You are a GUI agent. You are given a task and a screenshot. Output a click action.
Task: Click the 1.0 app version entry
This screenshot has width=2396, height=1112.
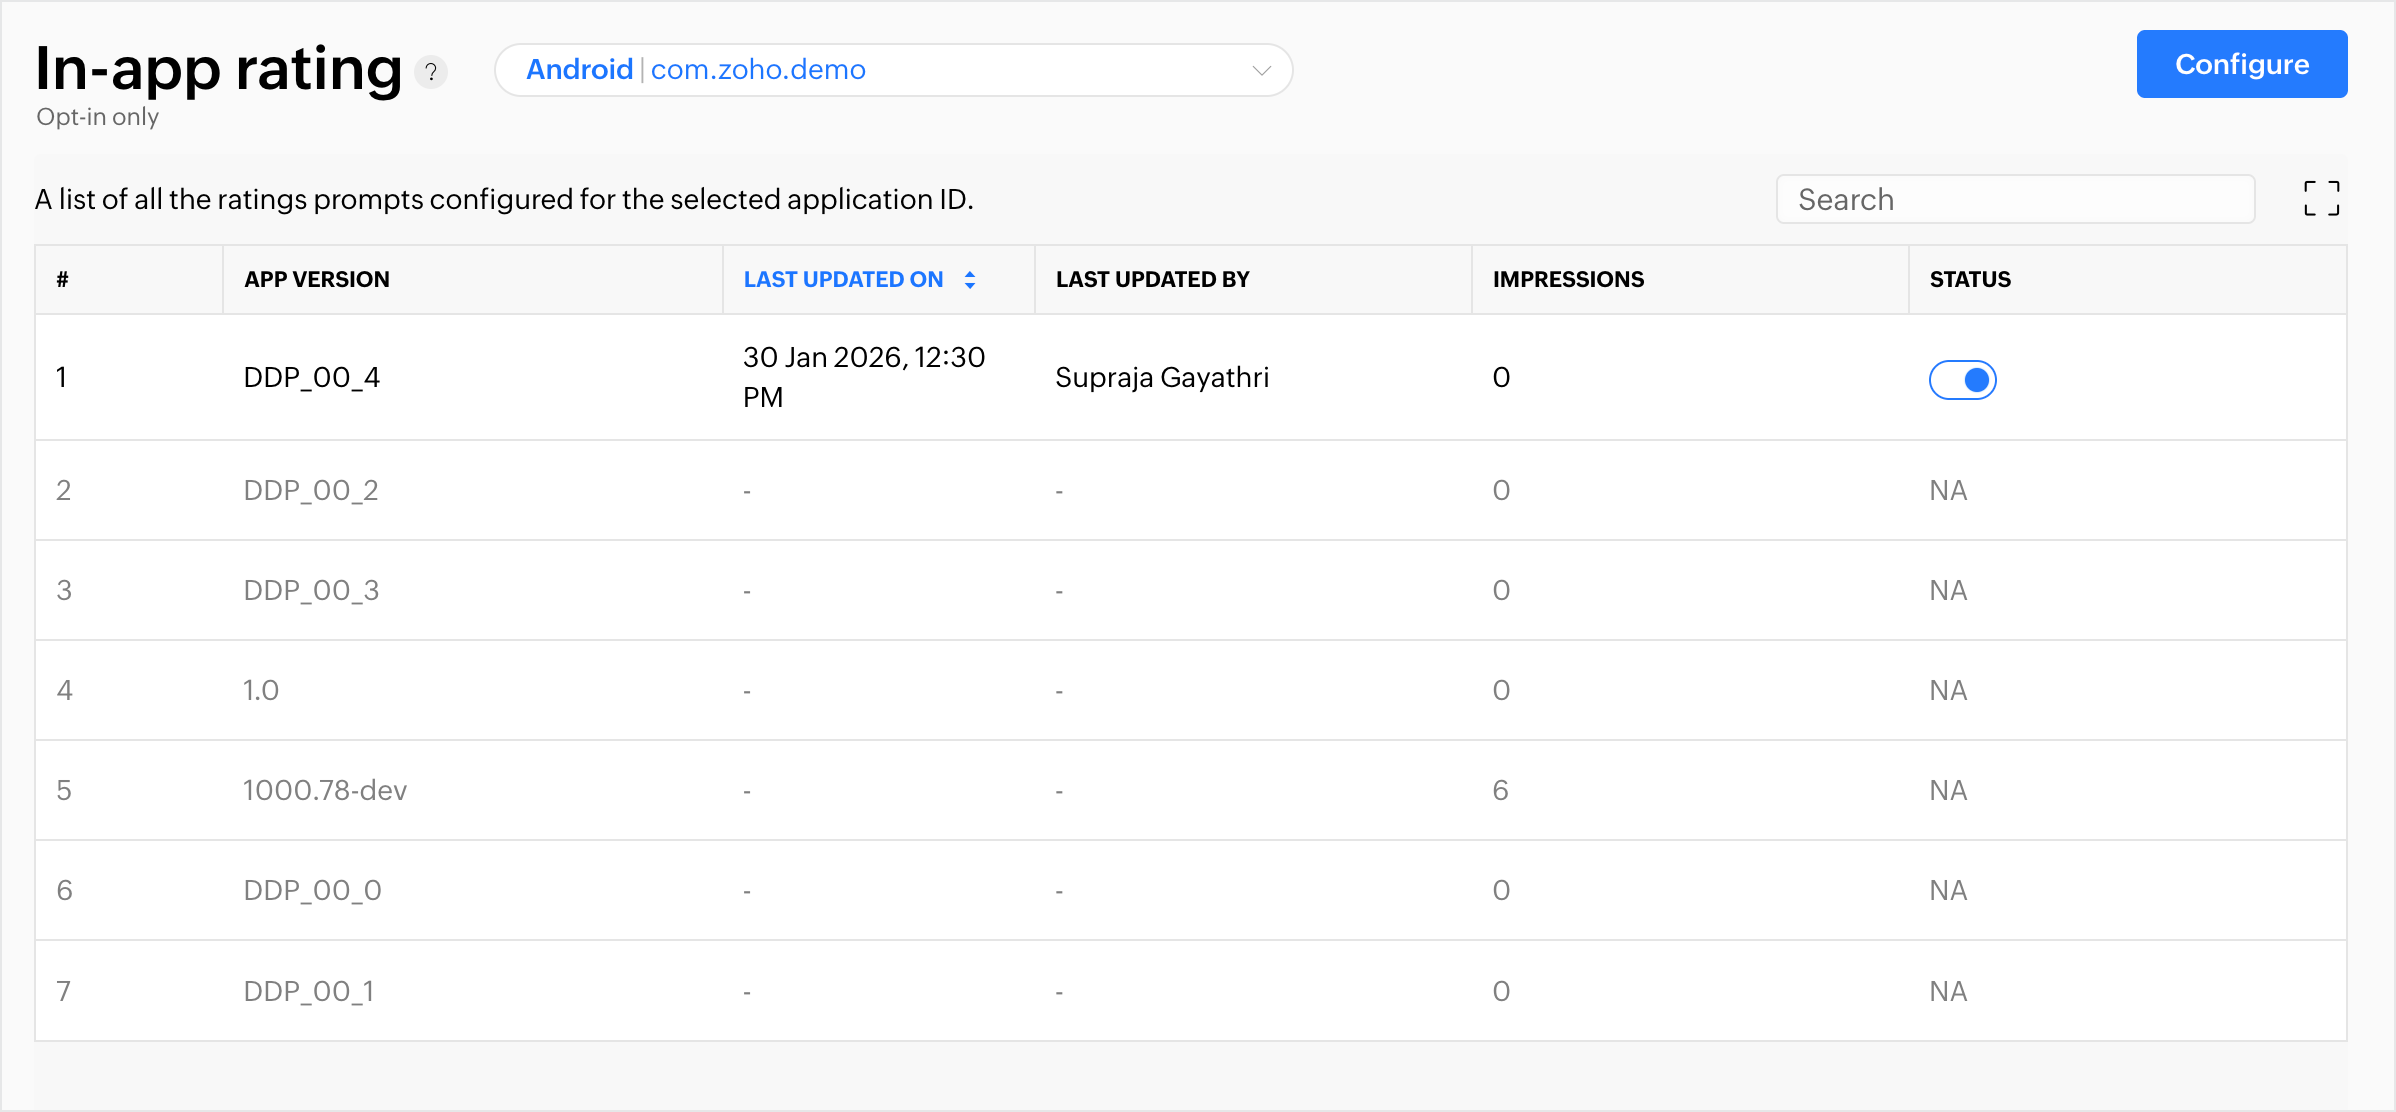click(x=261, y=691)
